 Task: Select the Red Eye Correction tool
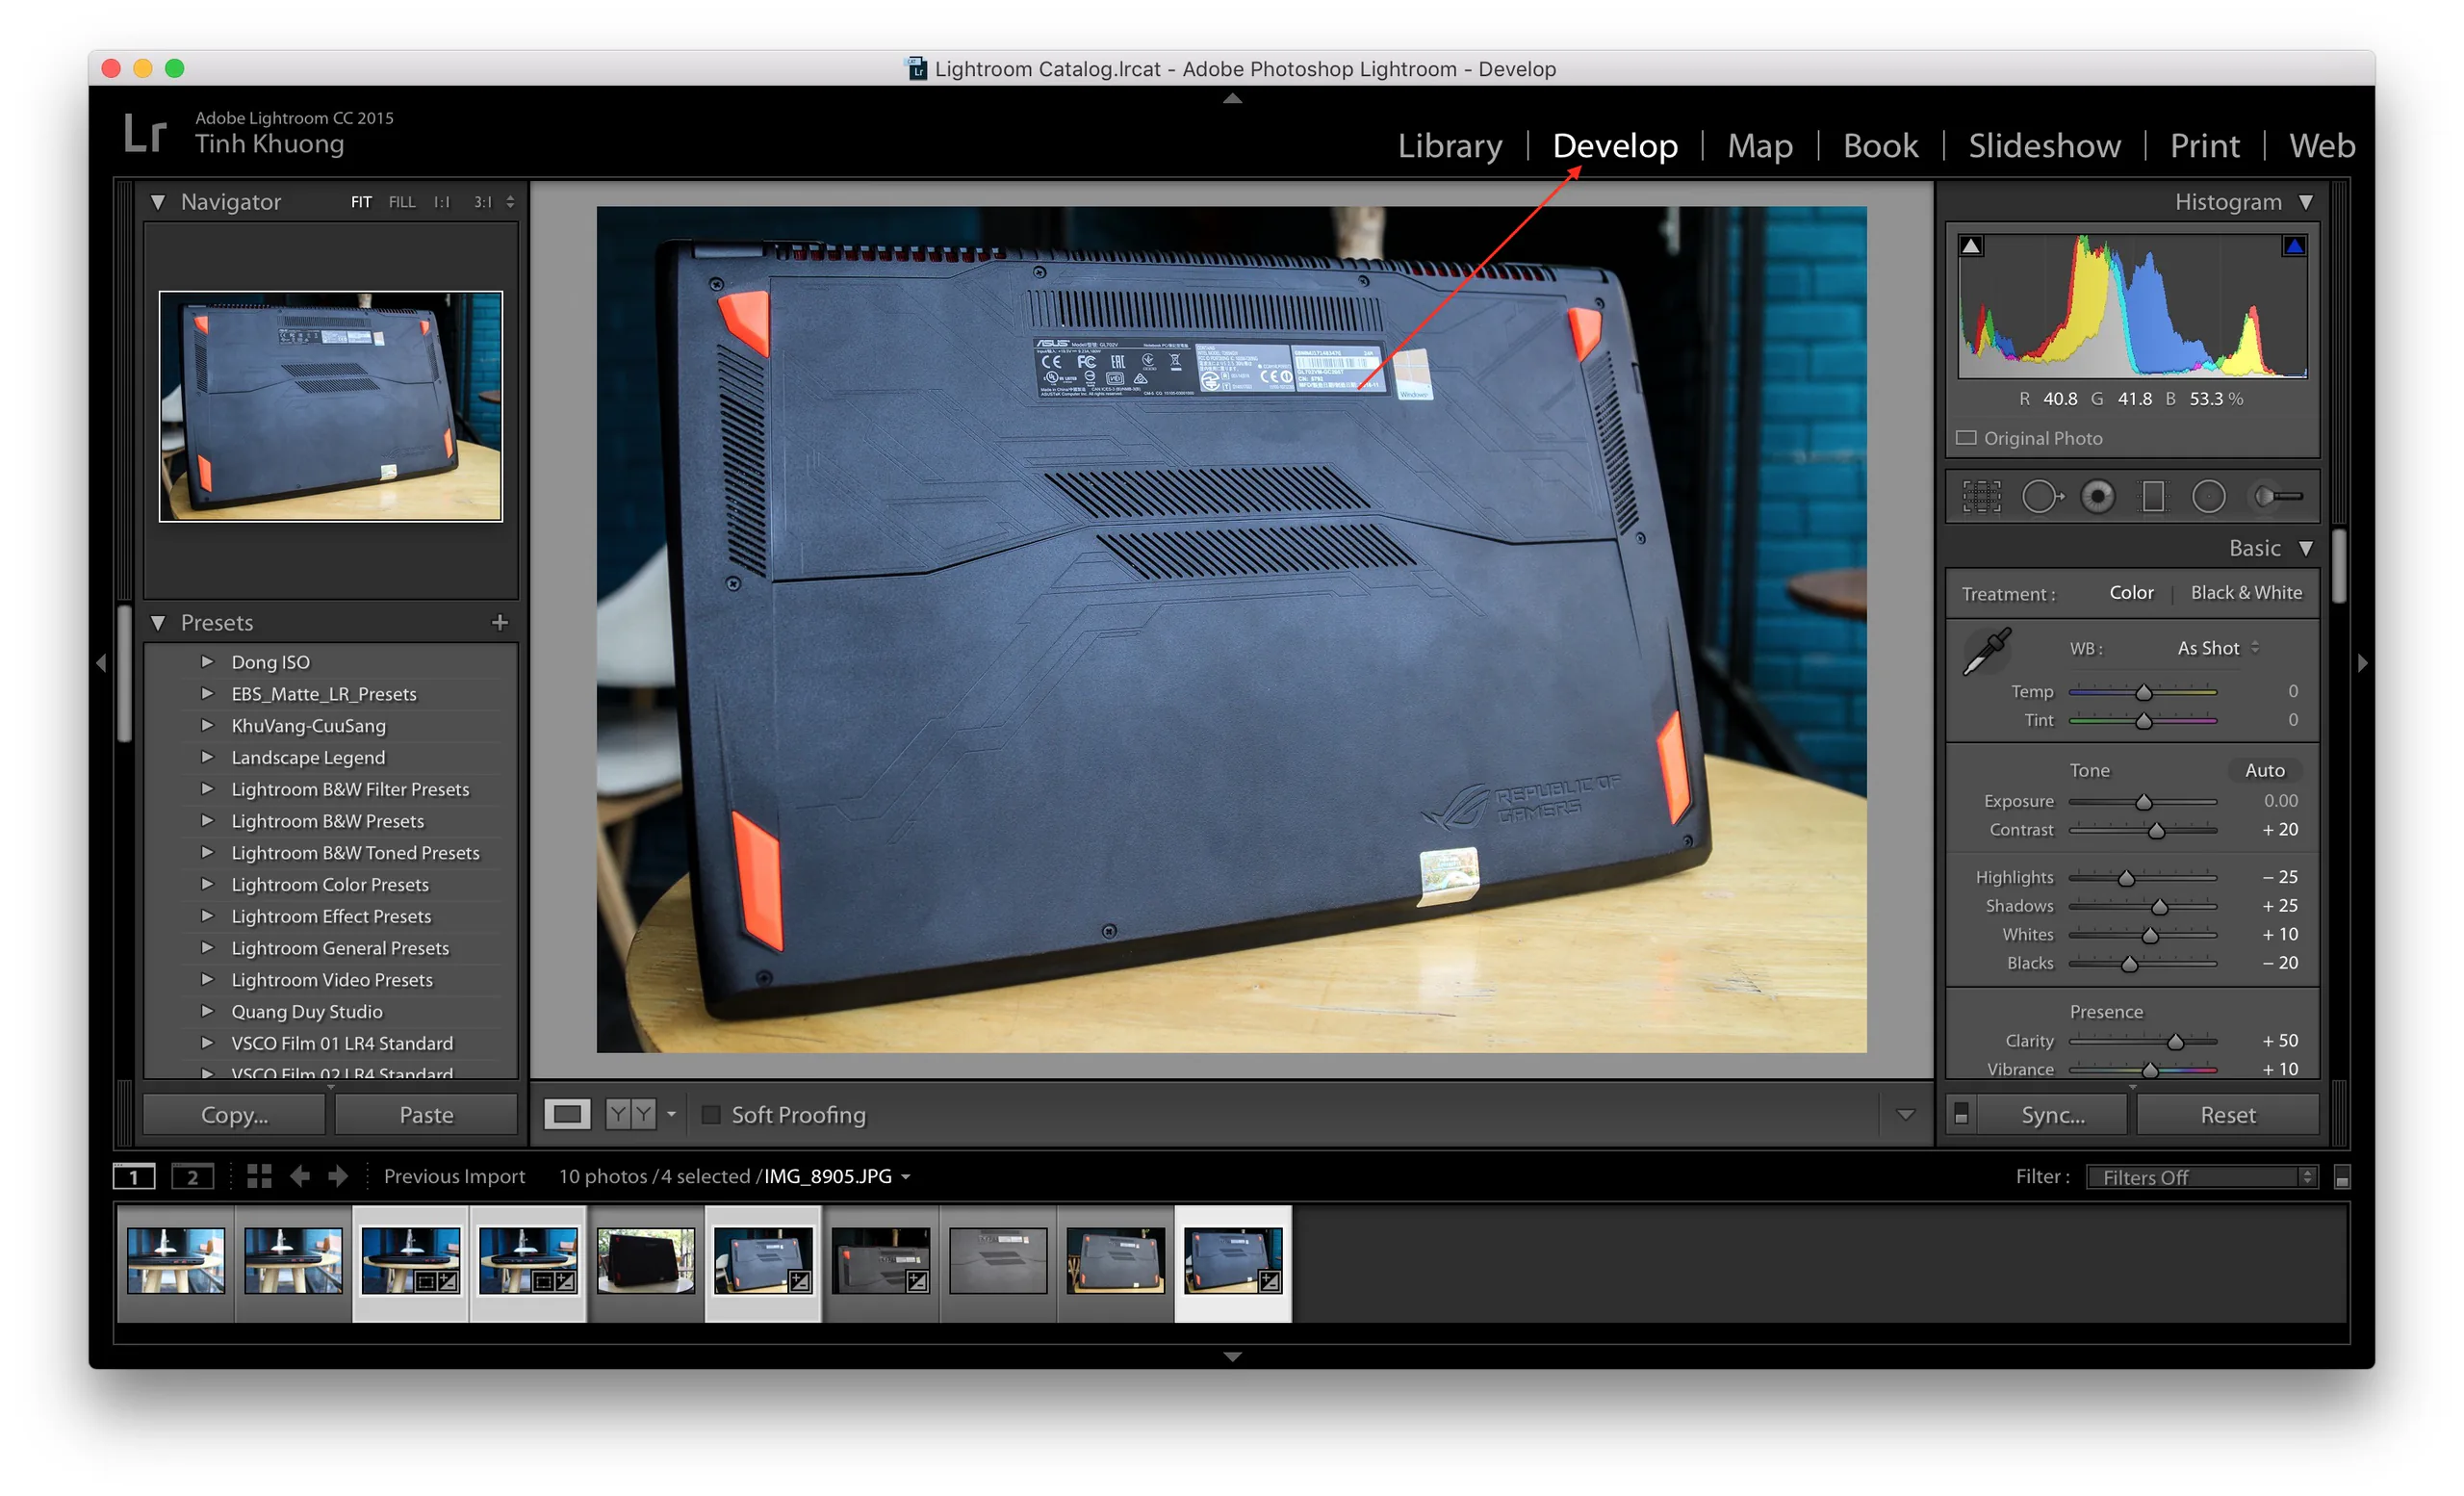click(2097, 496)
